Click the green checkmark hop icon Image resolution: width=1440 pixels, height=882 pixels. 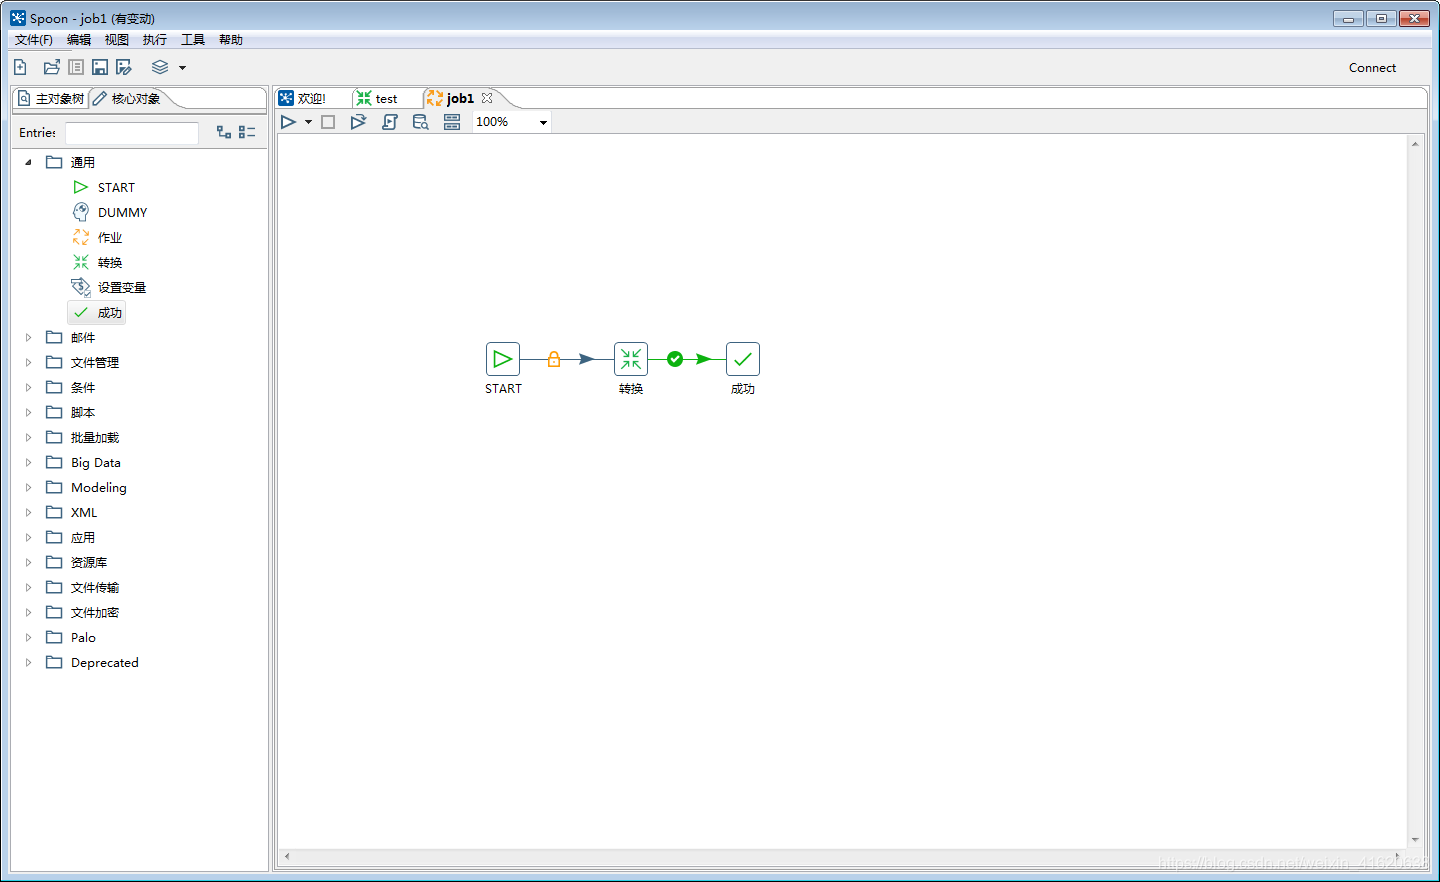tap(675, 359)
